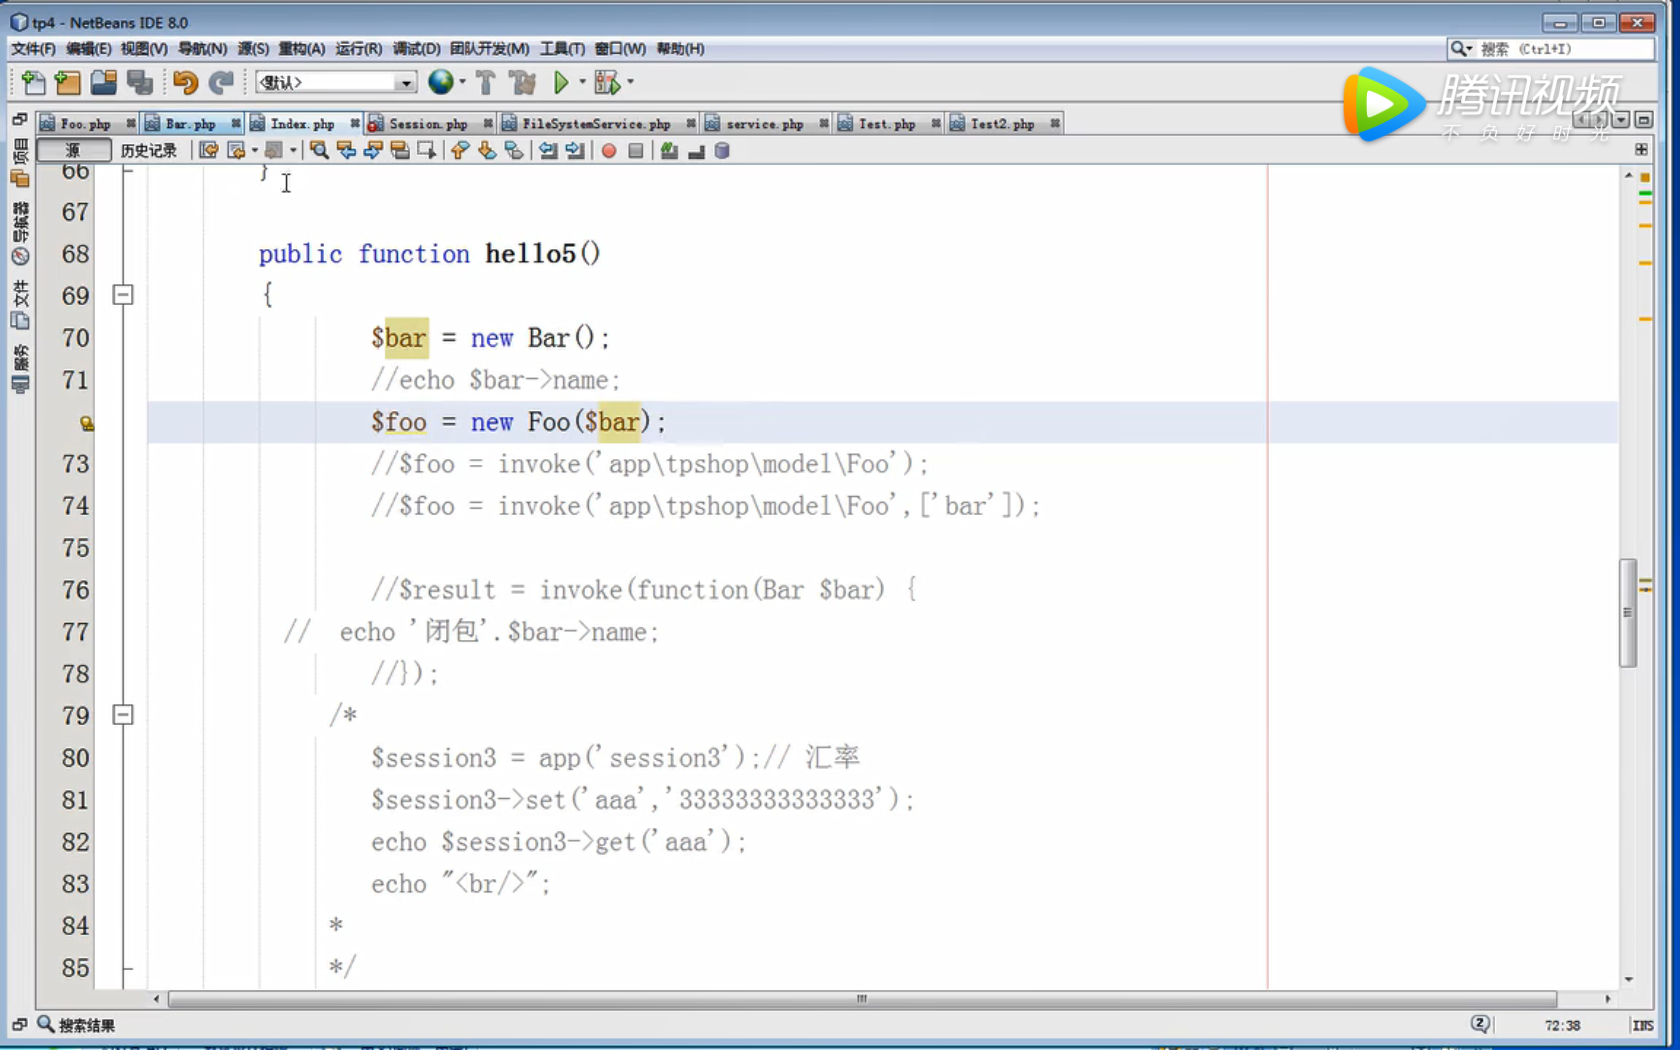Switch to the Bar.php tab

tap(190, 124)
